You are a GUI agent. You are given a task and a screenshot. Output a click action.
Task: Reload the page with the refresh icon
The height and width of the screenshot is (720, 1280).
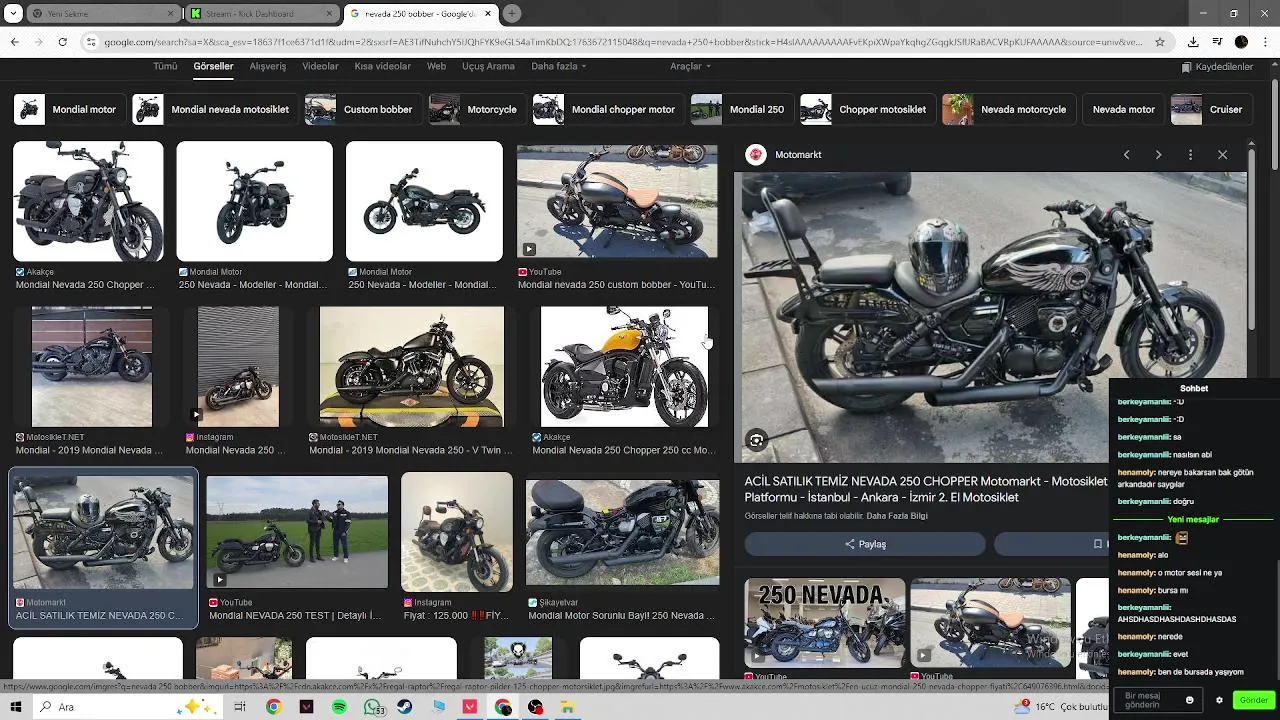point(62,42)
